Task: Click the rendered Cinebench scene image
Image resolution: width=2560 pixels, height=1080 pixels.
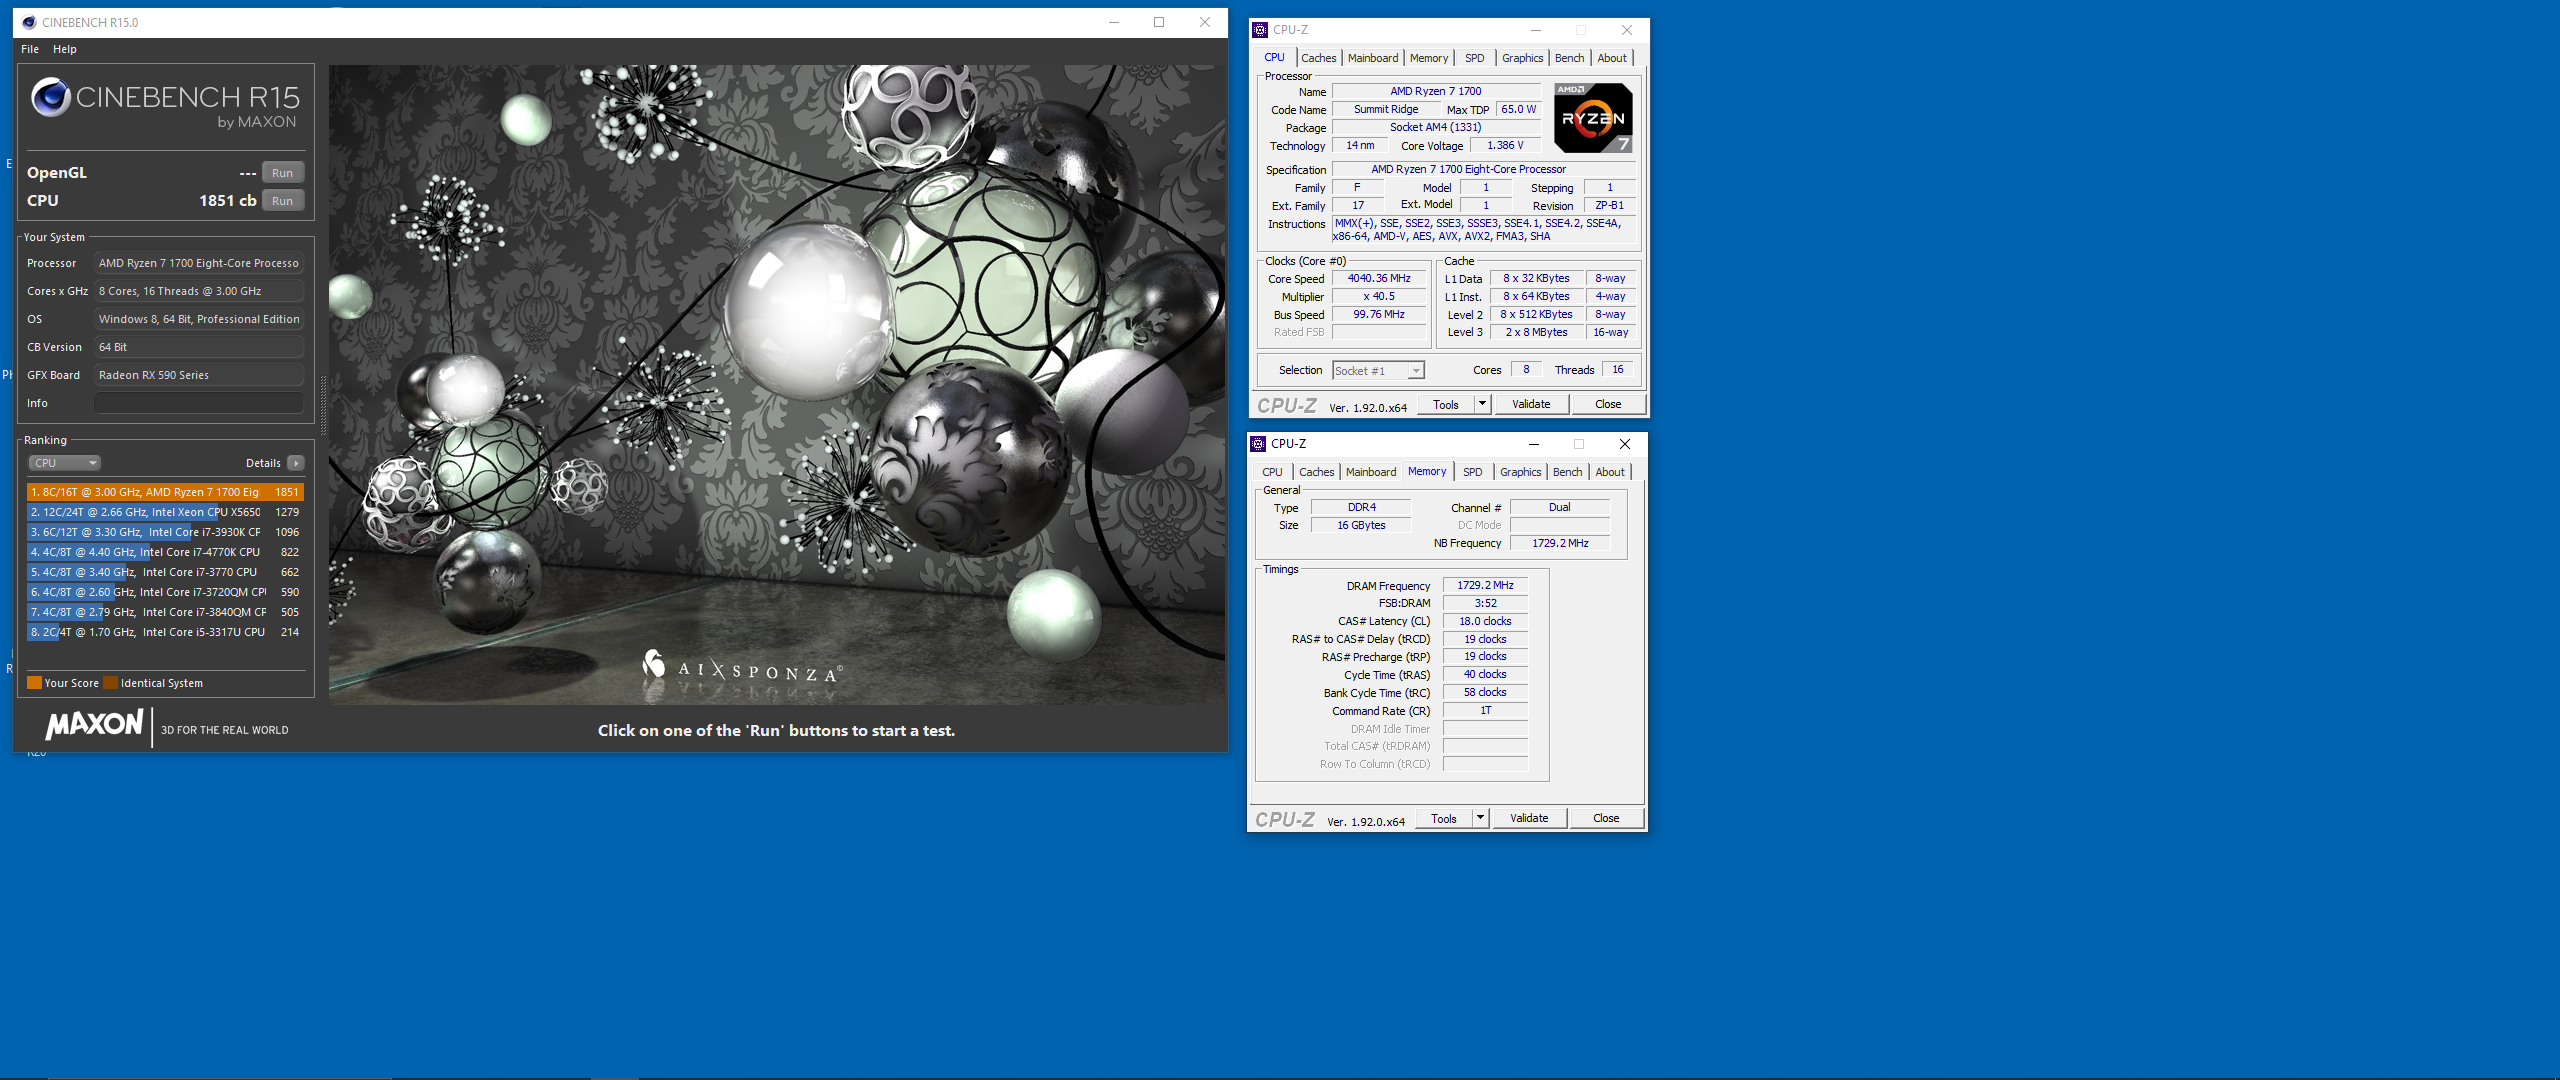Action: [777, 385]
